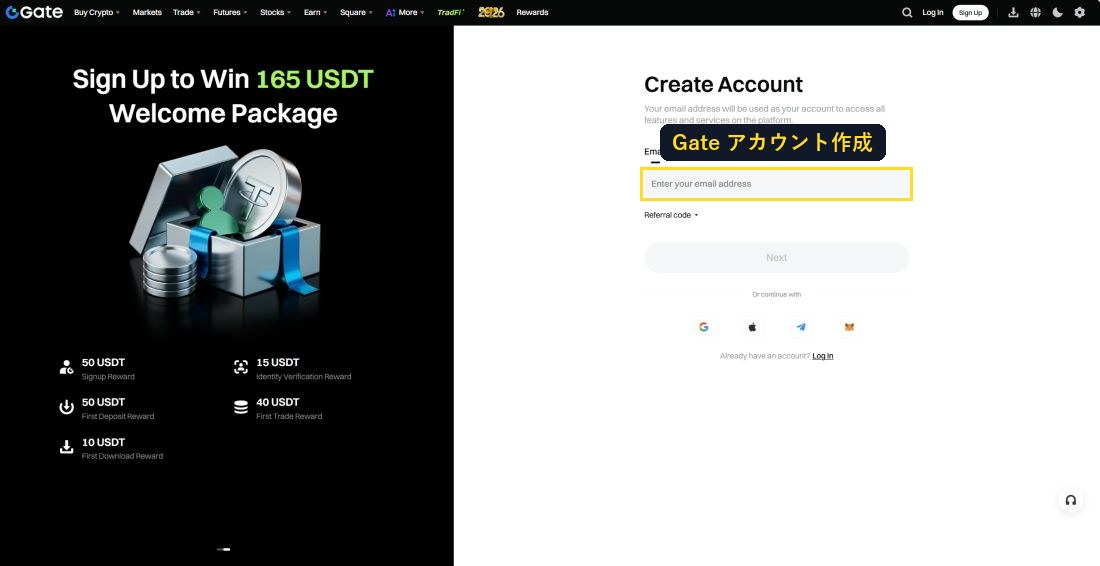The image size is (1100, 566).
Task: Click the First Trade Reward coins icon
Action: click(x=241, y=407)
